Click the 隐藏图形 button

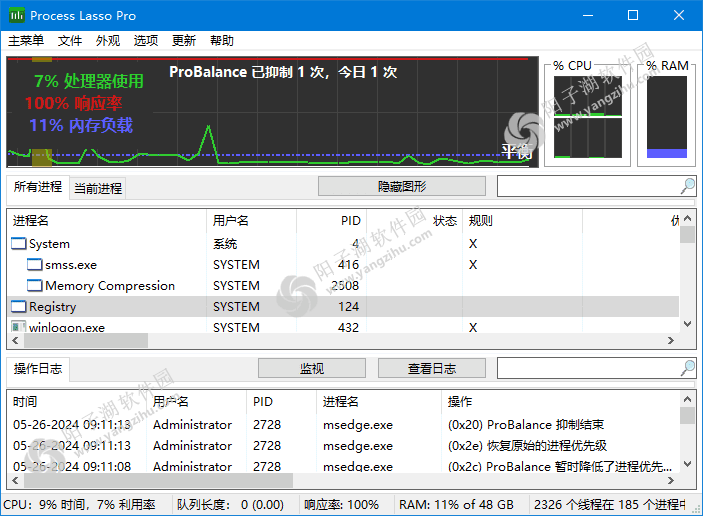(402, 186)
